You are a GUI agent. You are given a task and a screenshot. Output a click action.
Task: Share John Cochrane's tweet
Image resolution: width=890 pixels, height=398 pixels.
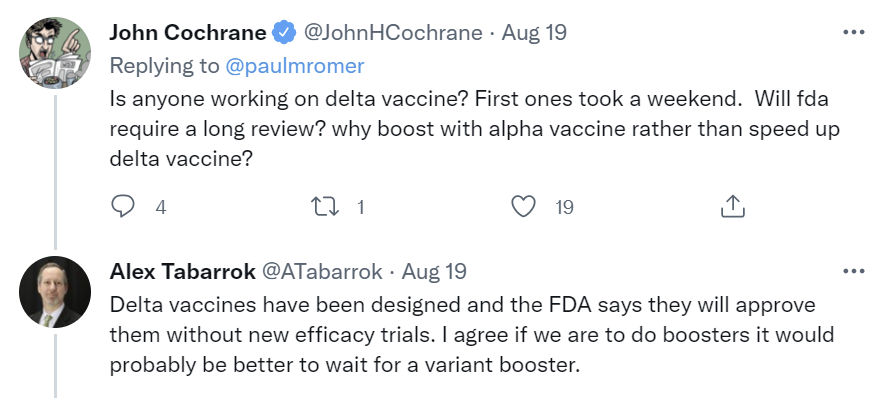(732, 207)
